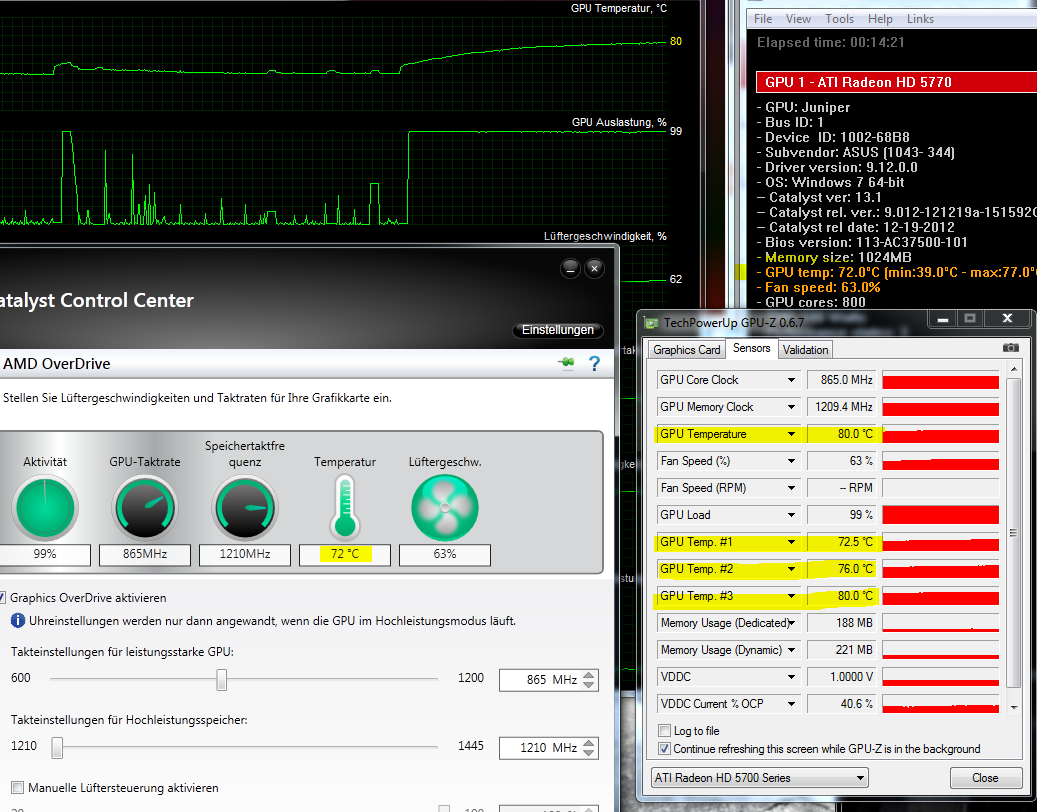Screen dimensions: 1037x812
Task: Open VDDC Current % OCP sensor dropdown
Action: tap(791, 704)
